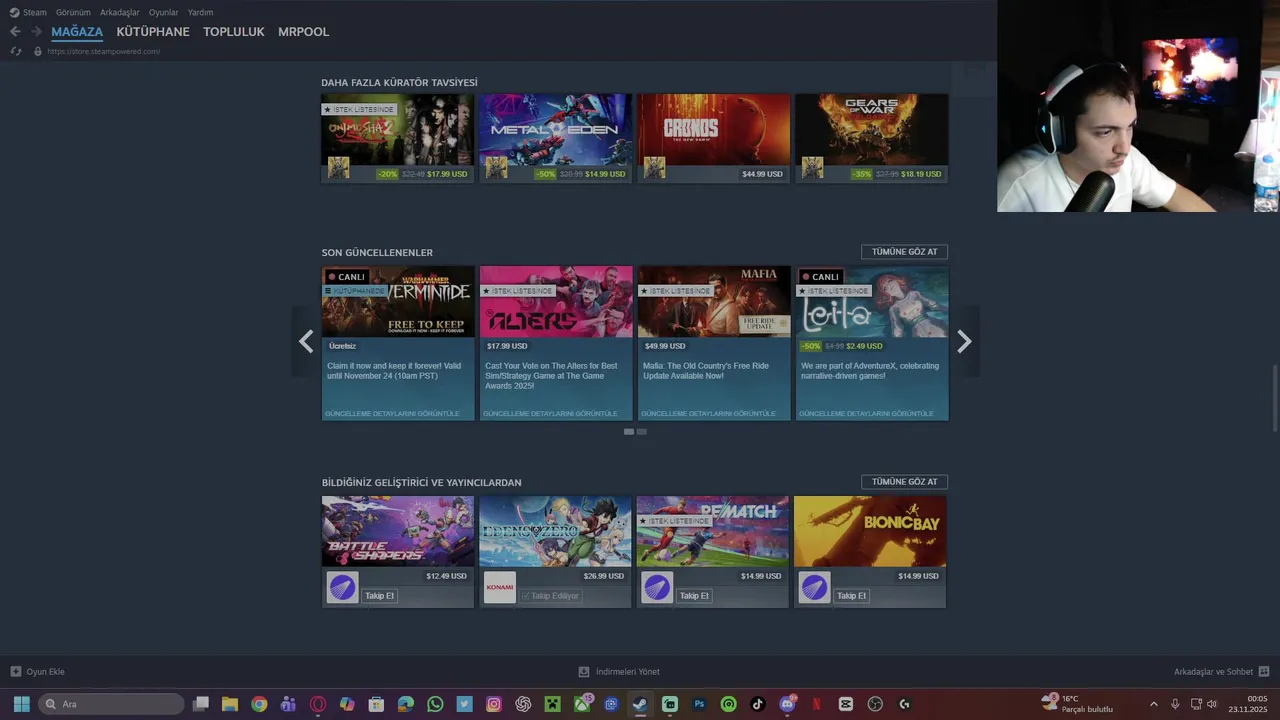Image resolution: width=1280 pixels, height=720 pixels.
Task: Click the forward navigation arrow in Steam
Action: (x=36, y=32)
